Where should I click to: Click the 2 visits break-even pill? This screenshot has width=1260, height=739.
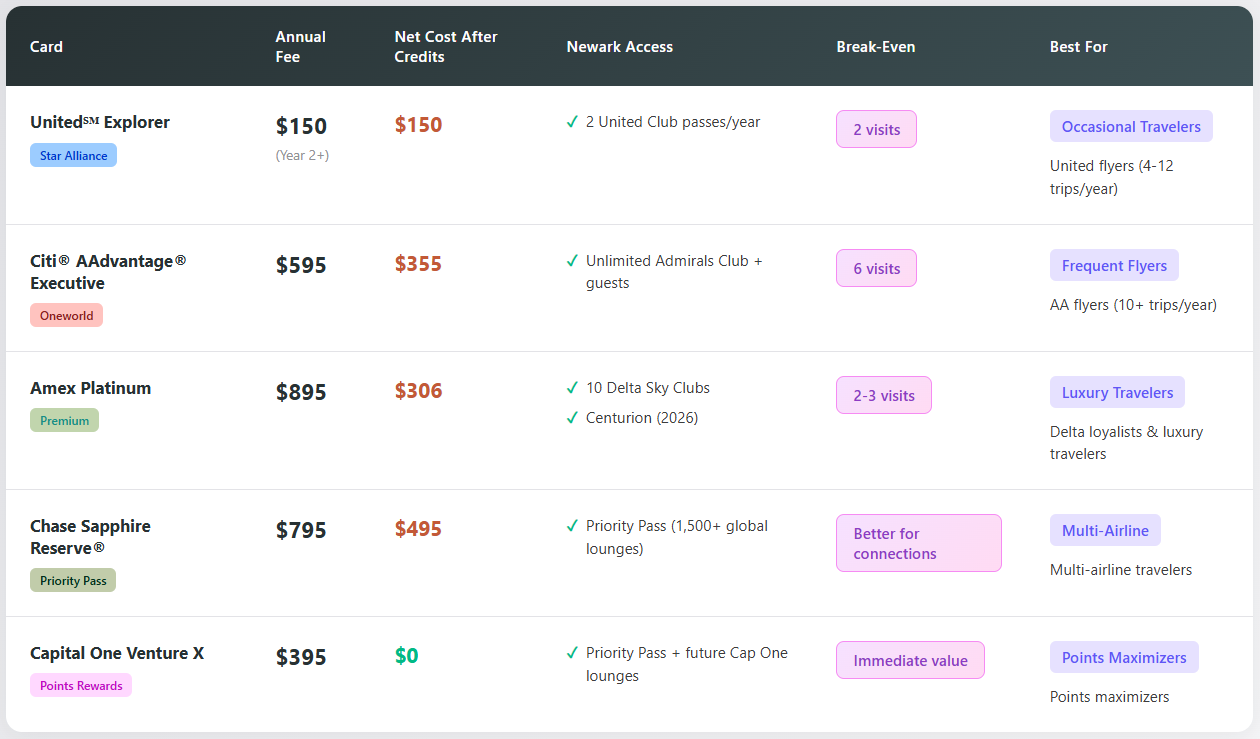876,129
